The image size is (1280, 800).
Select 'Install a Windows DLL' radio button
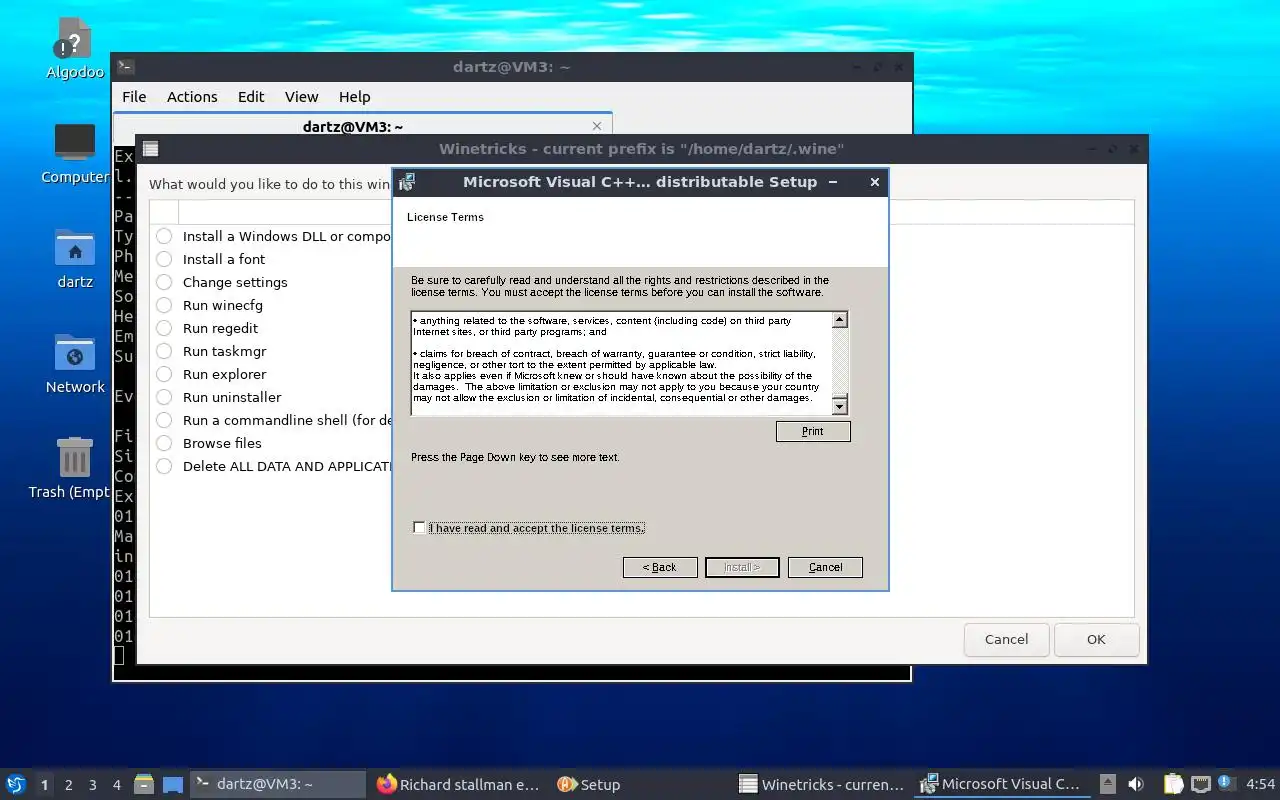click(164, 236)
